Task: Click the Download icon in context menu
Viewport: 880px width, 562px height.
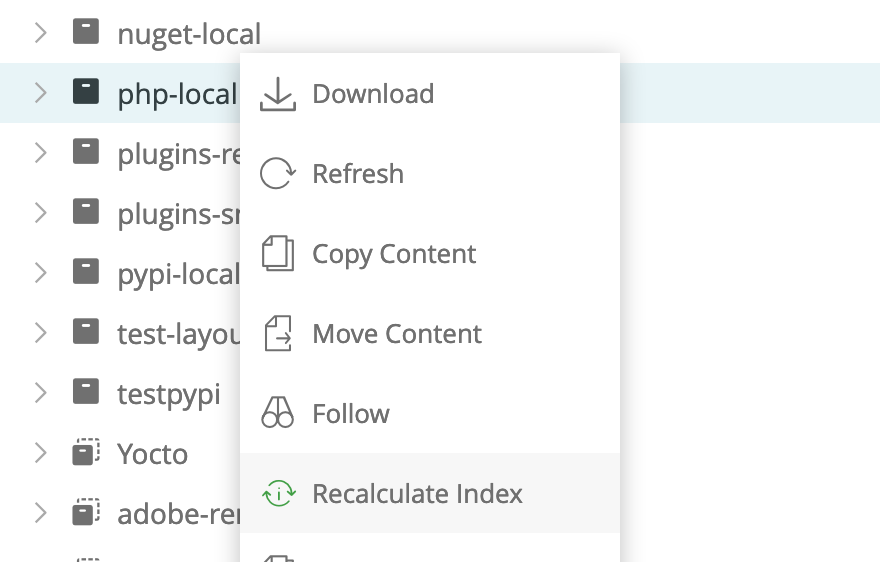Action: pos(277,94)
